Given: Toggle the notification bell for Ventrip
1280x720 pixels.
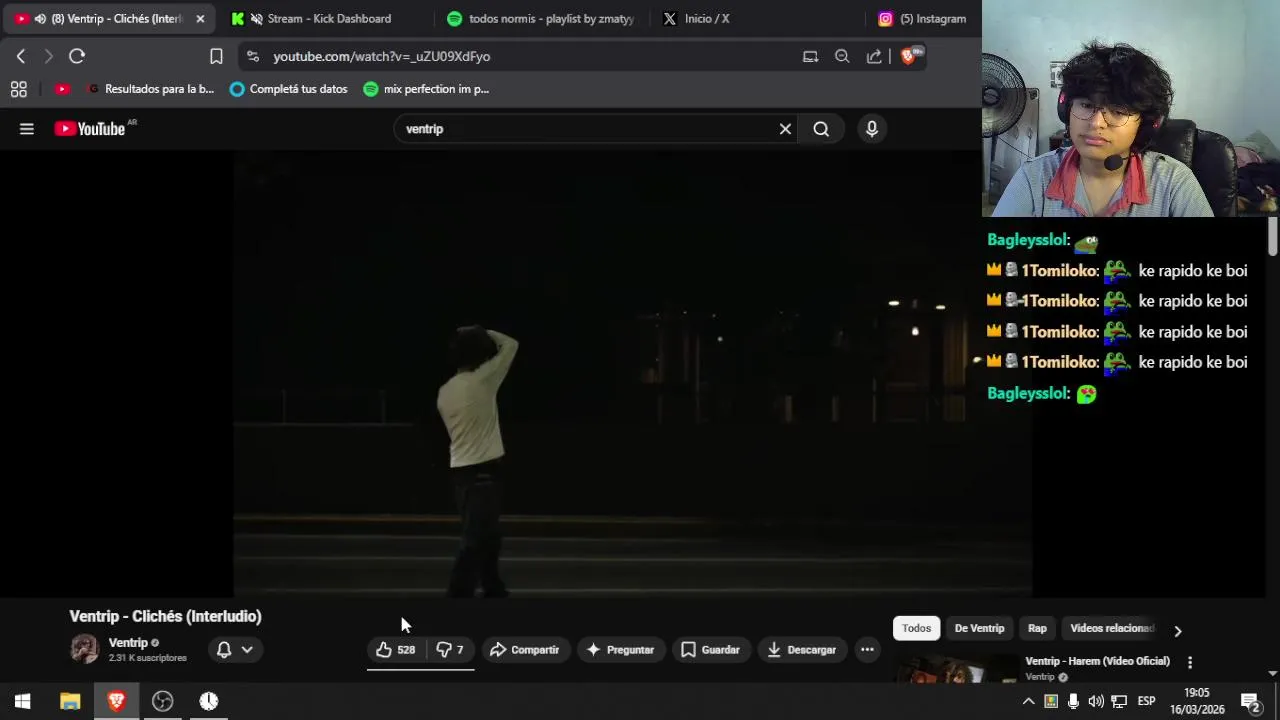Looking at the screenshot, I should click(x=224, y=650).
